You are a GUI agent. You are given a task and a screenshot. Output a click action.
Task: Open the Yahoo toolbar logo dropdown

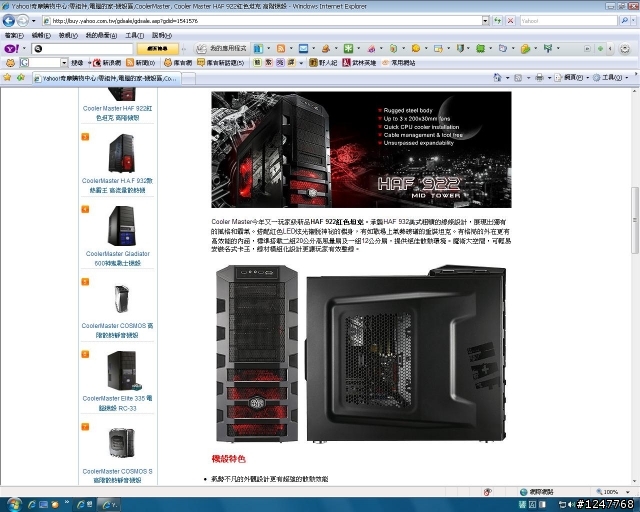click(24, 49)
